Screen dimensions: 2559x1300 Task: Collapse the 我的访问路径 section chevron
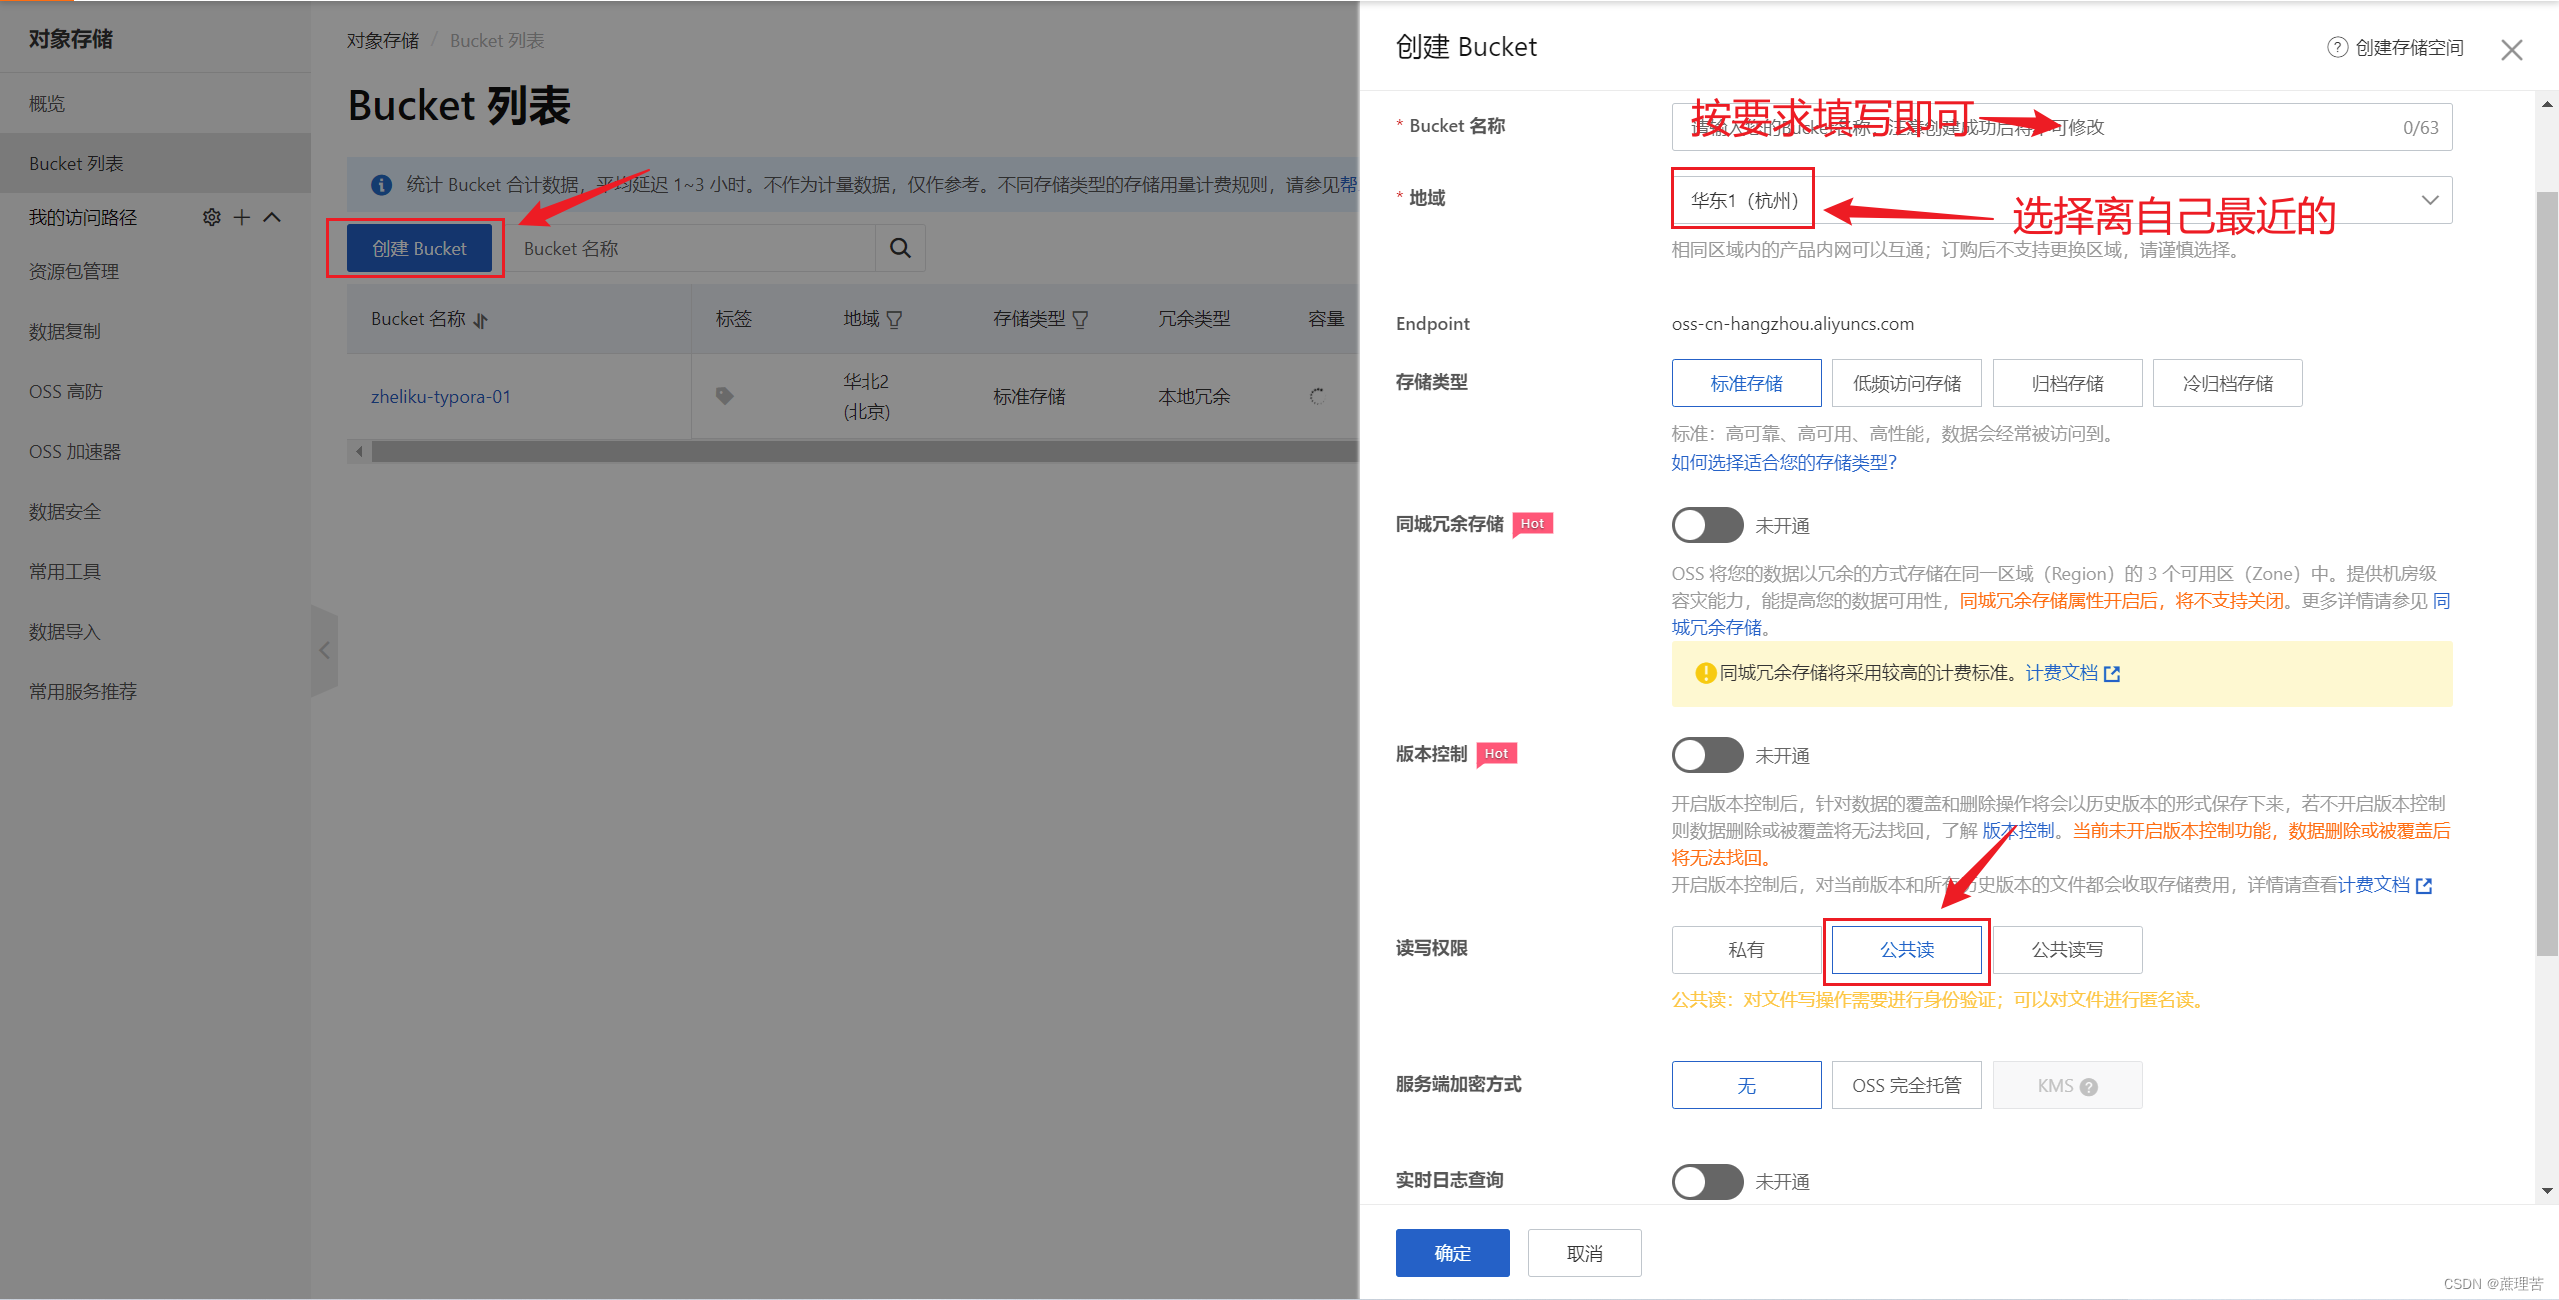pyautogui.click(x=272, y=217)
